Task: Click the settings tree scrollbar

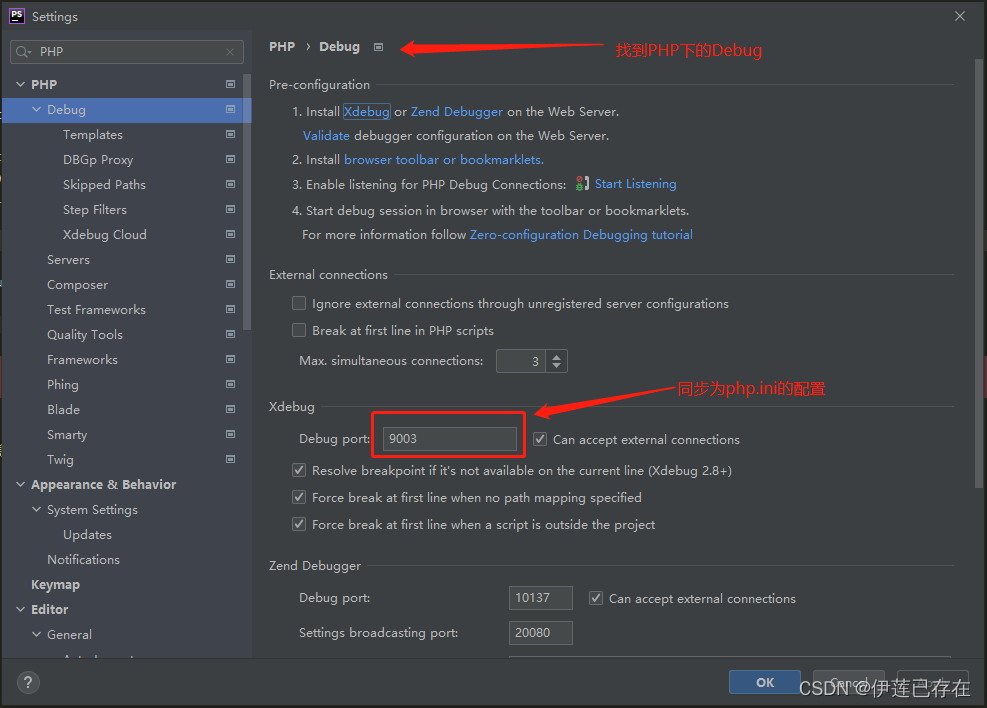Action: click(x=247, y=202)
